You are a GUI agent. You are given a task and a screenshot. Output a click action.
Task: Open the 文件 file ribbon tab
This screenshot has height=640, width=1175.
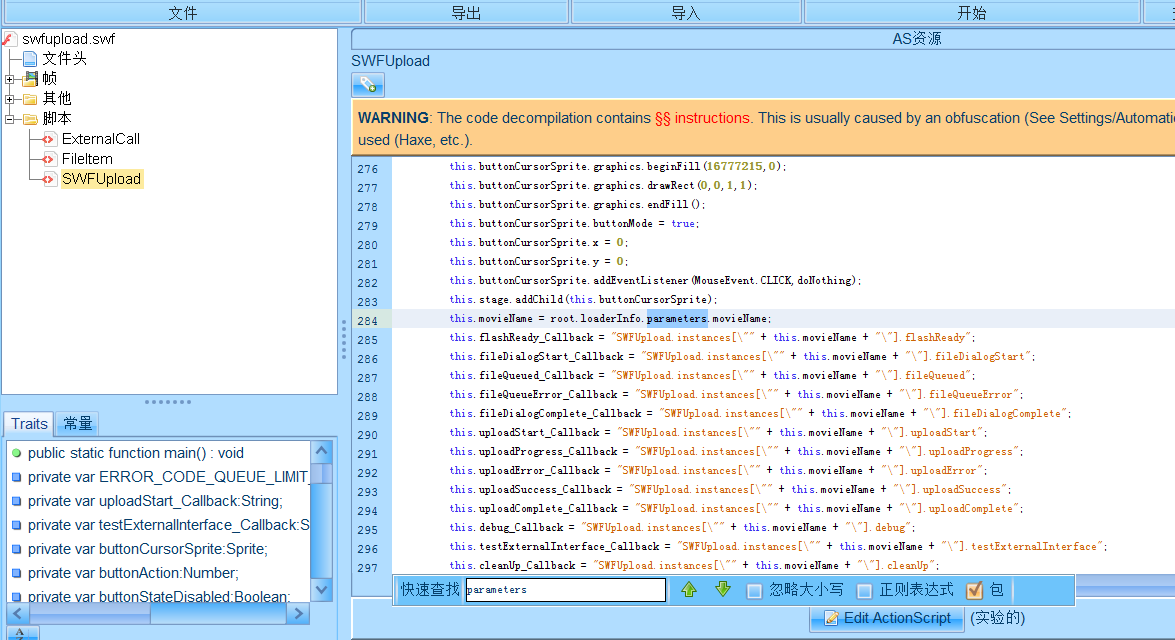click(x=182, y=12)
